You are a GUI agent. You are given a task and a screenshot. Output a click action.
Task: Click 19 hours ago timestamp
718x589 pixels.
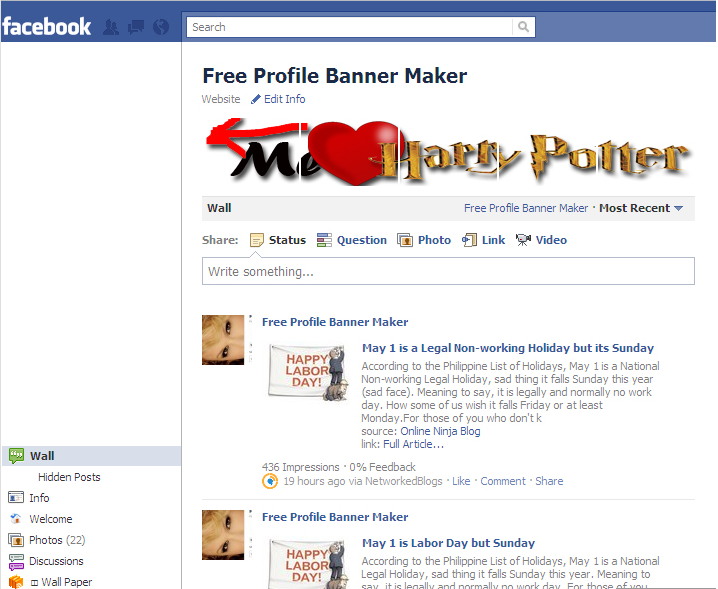[314, 481]
